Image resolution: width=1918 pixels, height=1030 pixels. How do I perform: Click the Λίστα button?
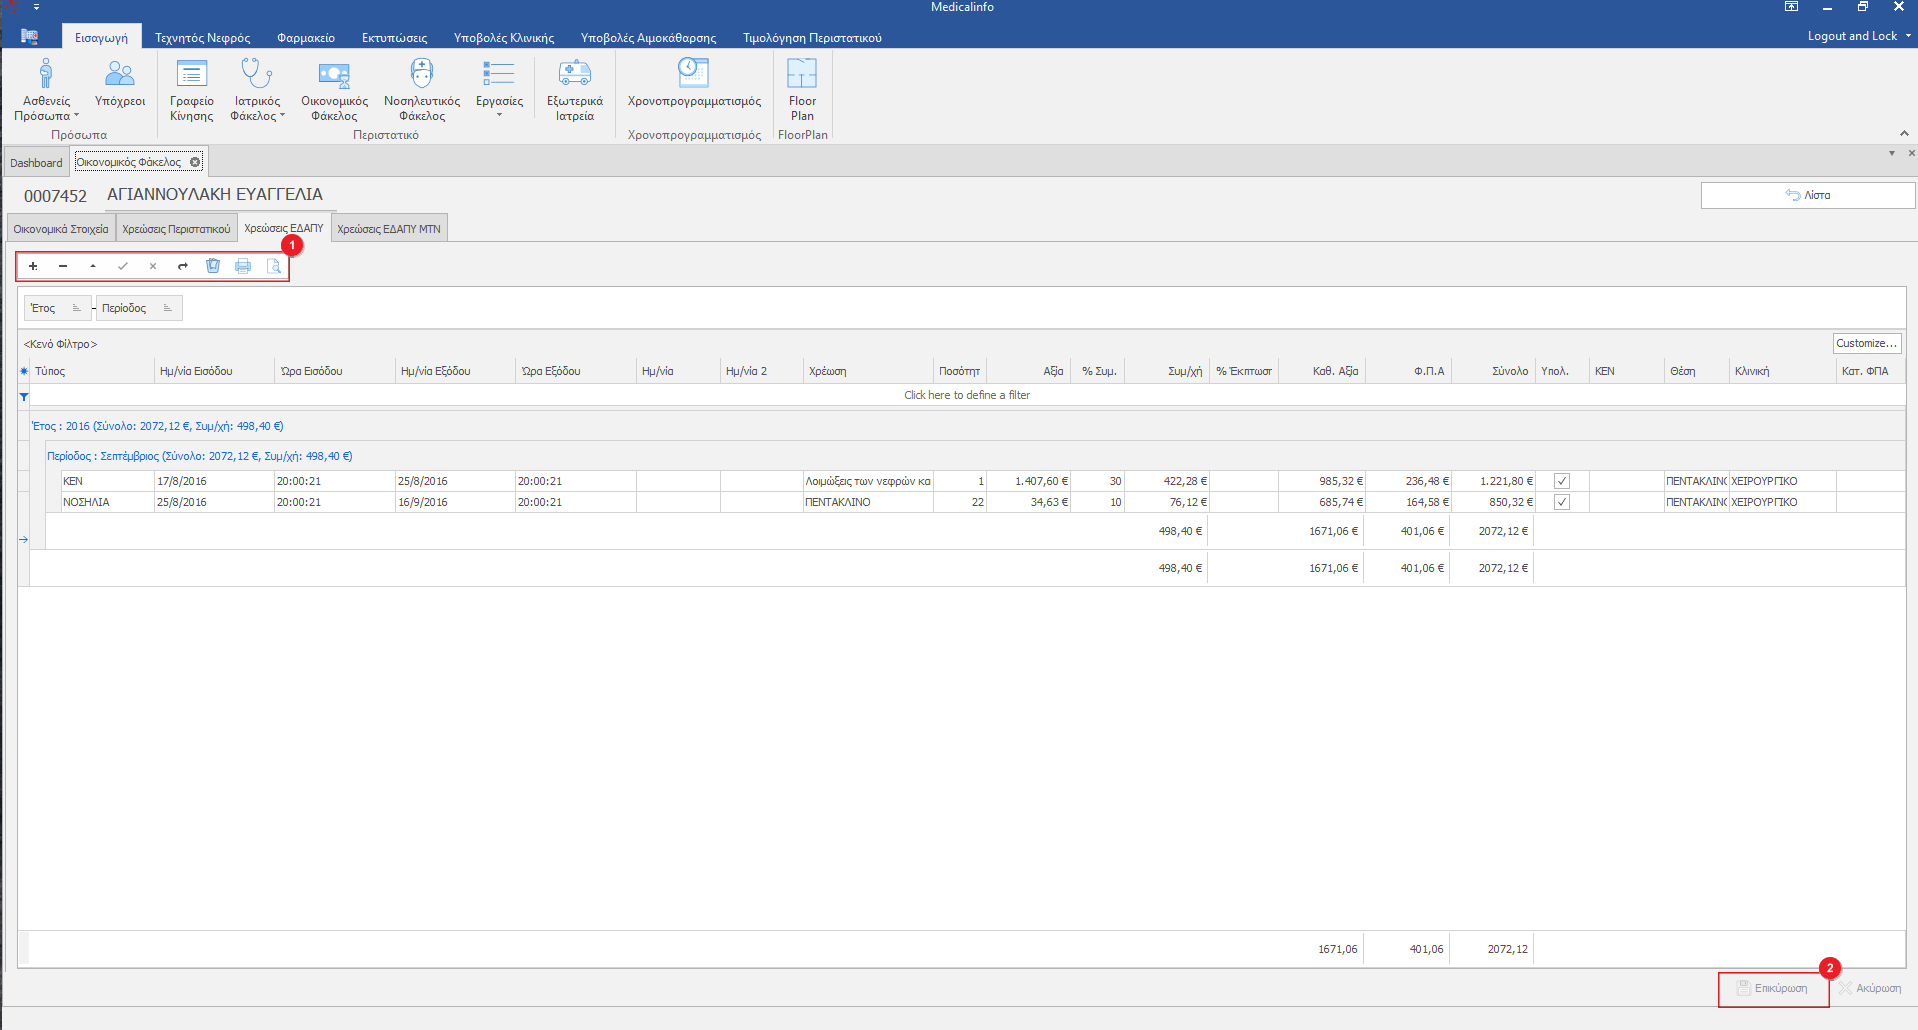(x=1807, y=195)
